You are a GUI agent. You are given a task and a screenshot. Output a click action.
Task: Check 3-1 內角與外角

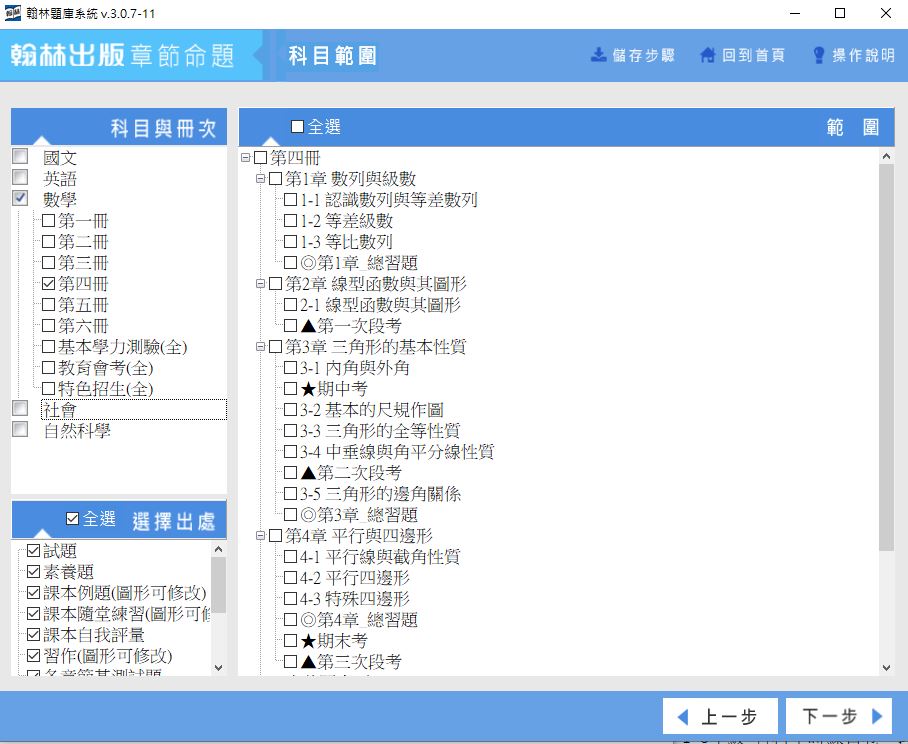291,368
